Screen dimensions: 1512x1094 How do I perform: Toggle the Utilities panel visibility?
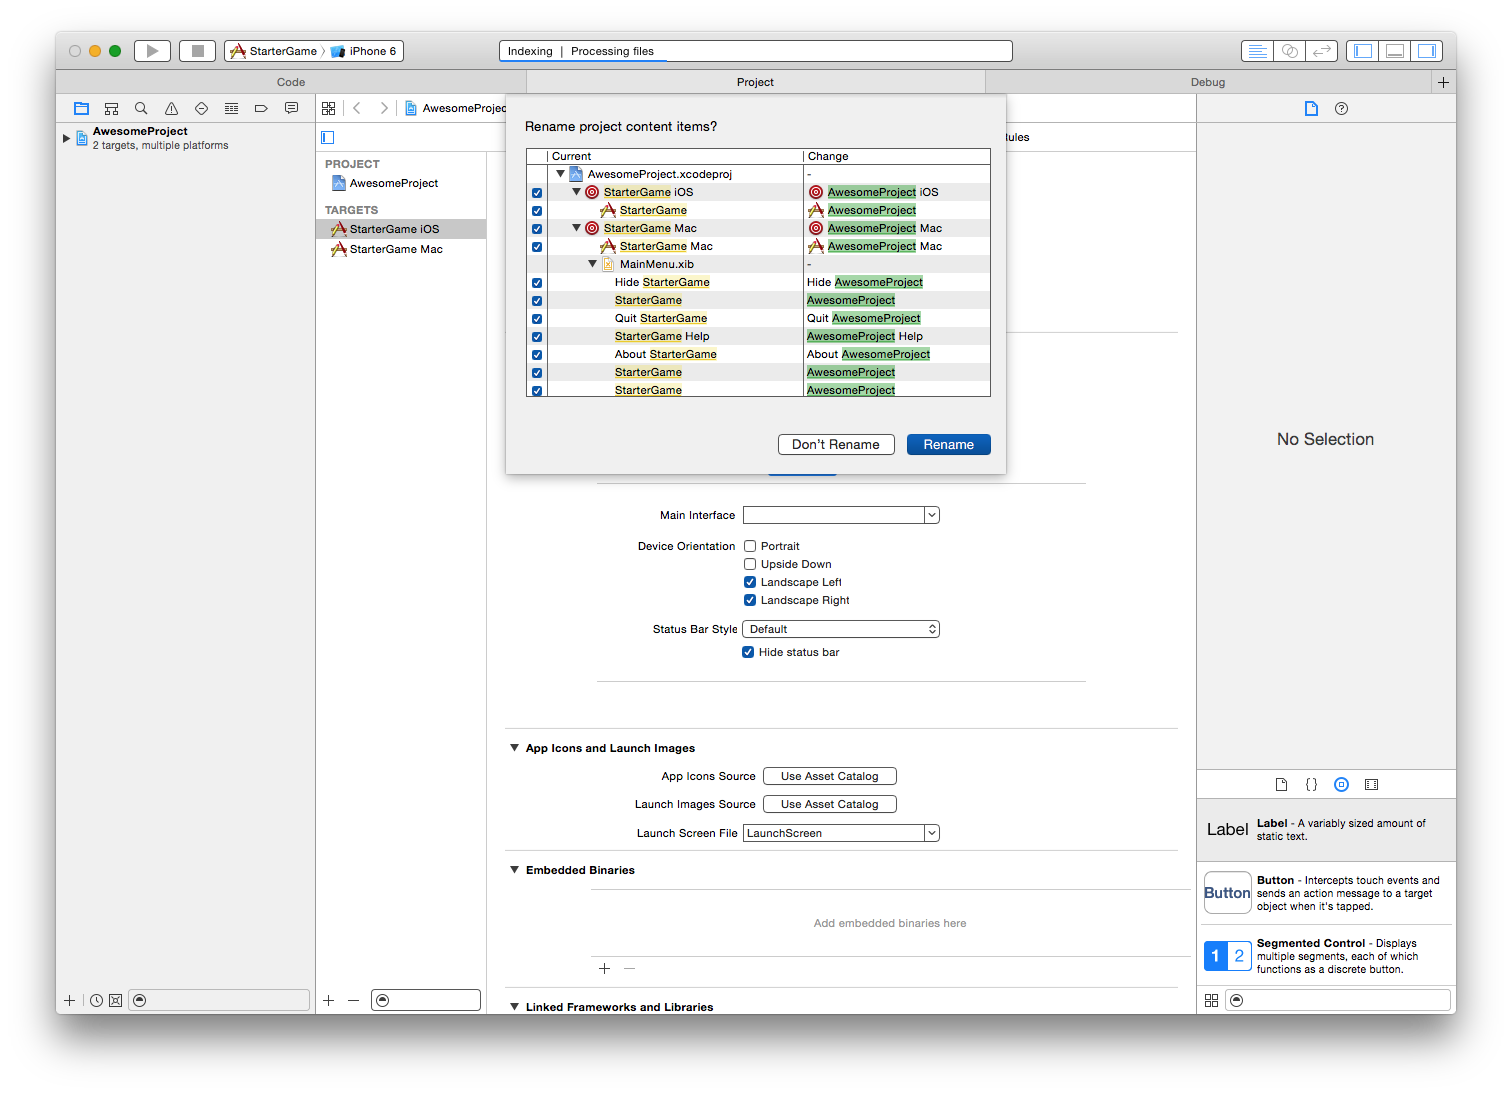click(x=1426, y=51)
